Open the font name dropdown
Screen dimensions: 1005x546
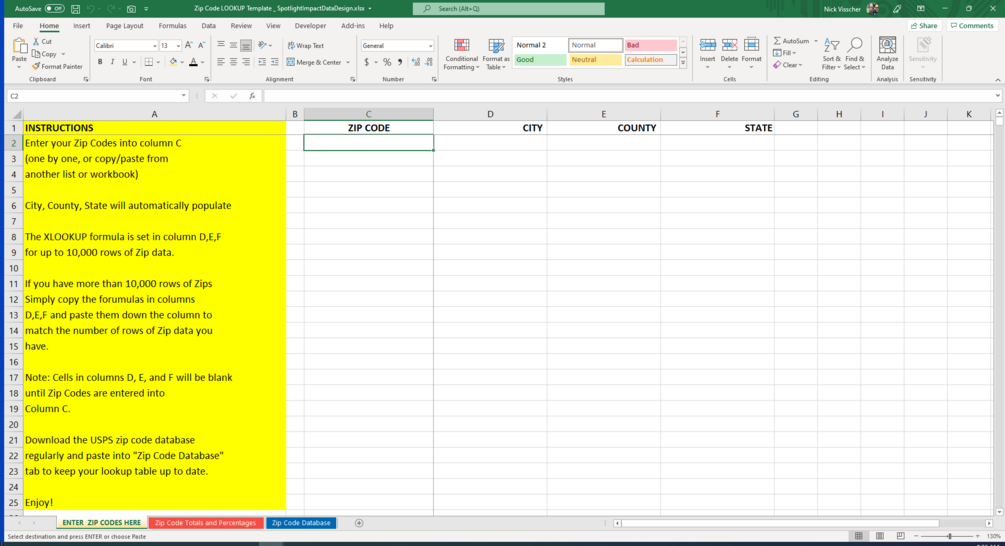tap(154, 46)
